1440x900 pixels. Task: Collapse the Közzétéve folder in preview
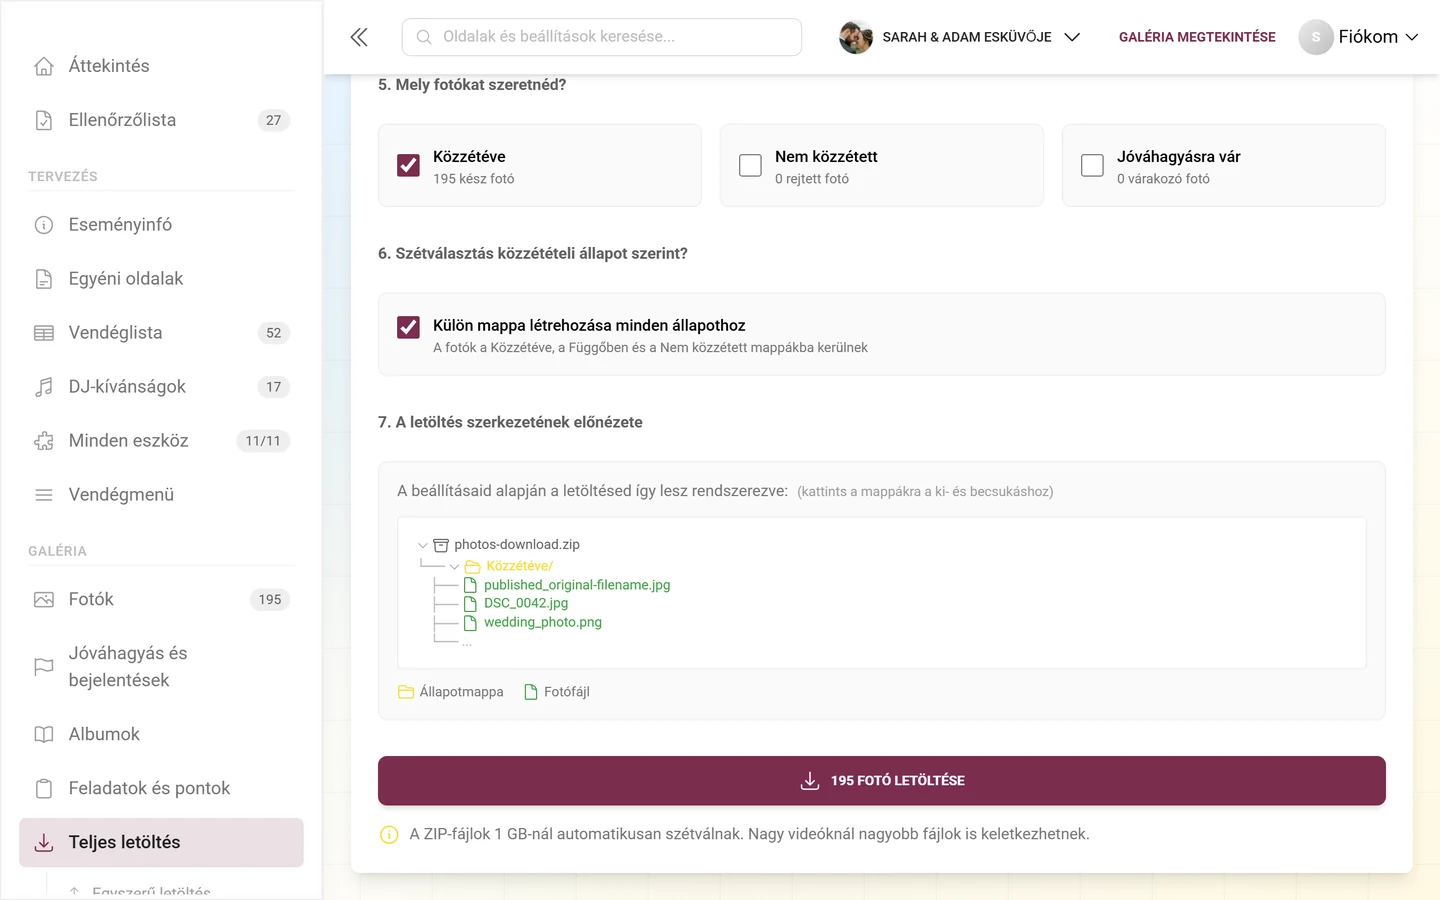(x=455, y=567)
